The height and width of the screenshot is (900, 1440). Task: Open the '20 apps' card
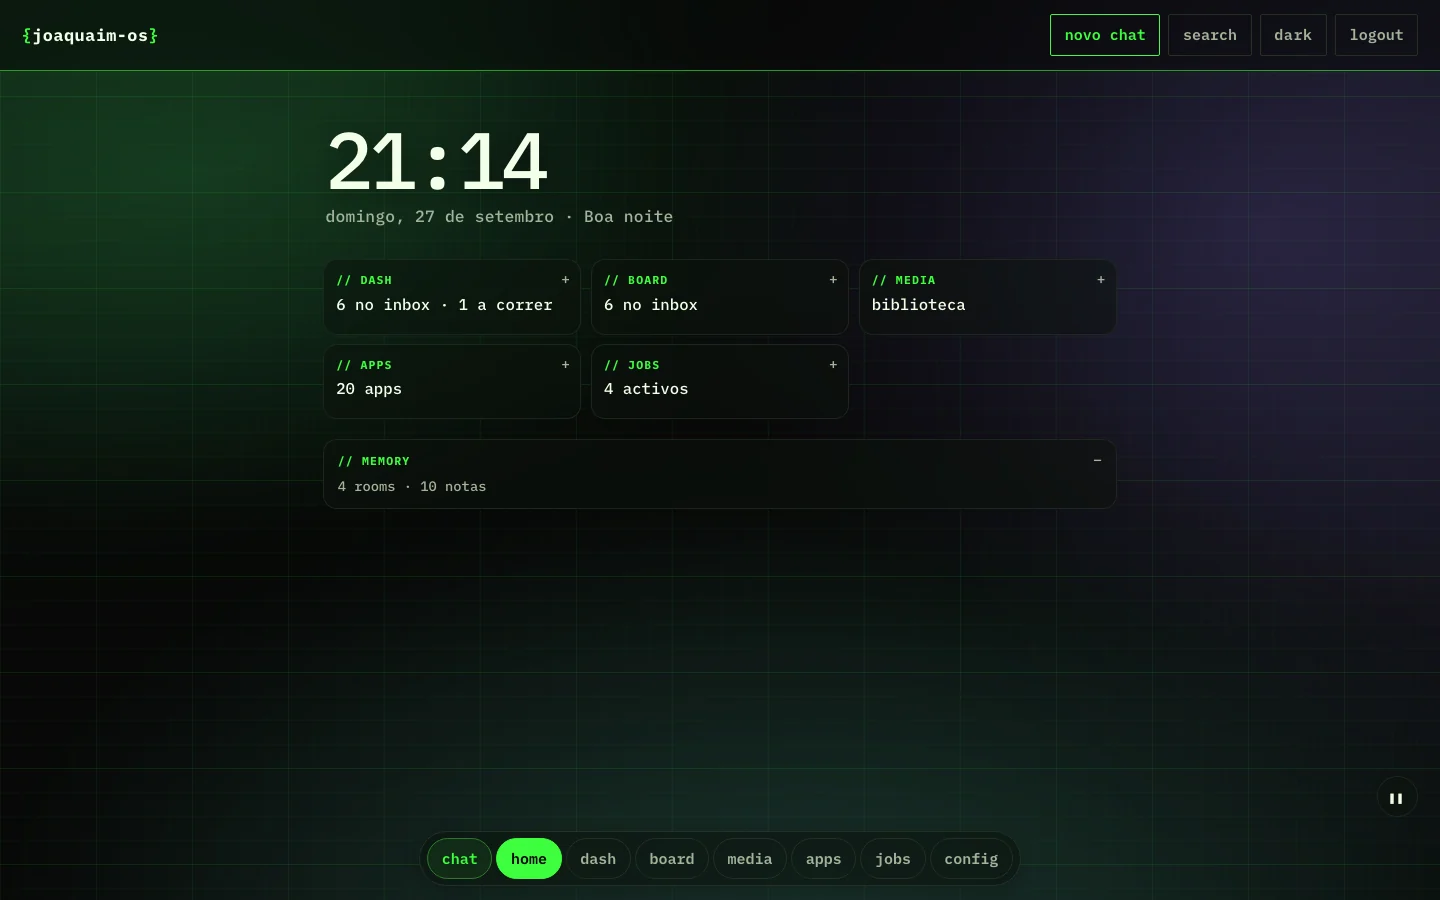coord(452,381)
